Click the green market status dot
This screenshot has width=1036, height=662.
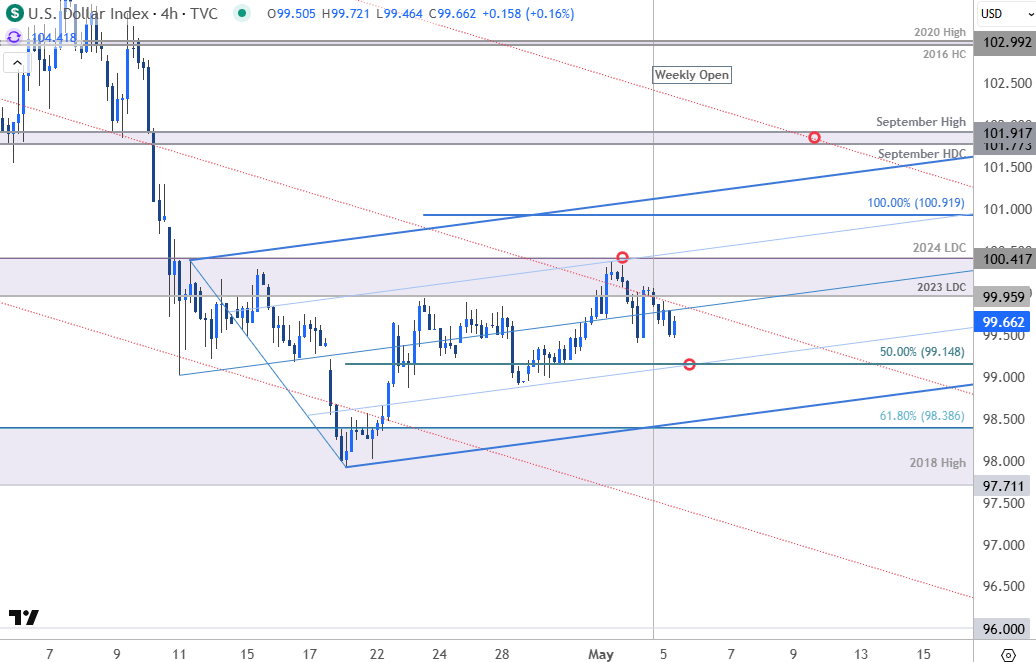[242, 13]
